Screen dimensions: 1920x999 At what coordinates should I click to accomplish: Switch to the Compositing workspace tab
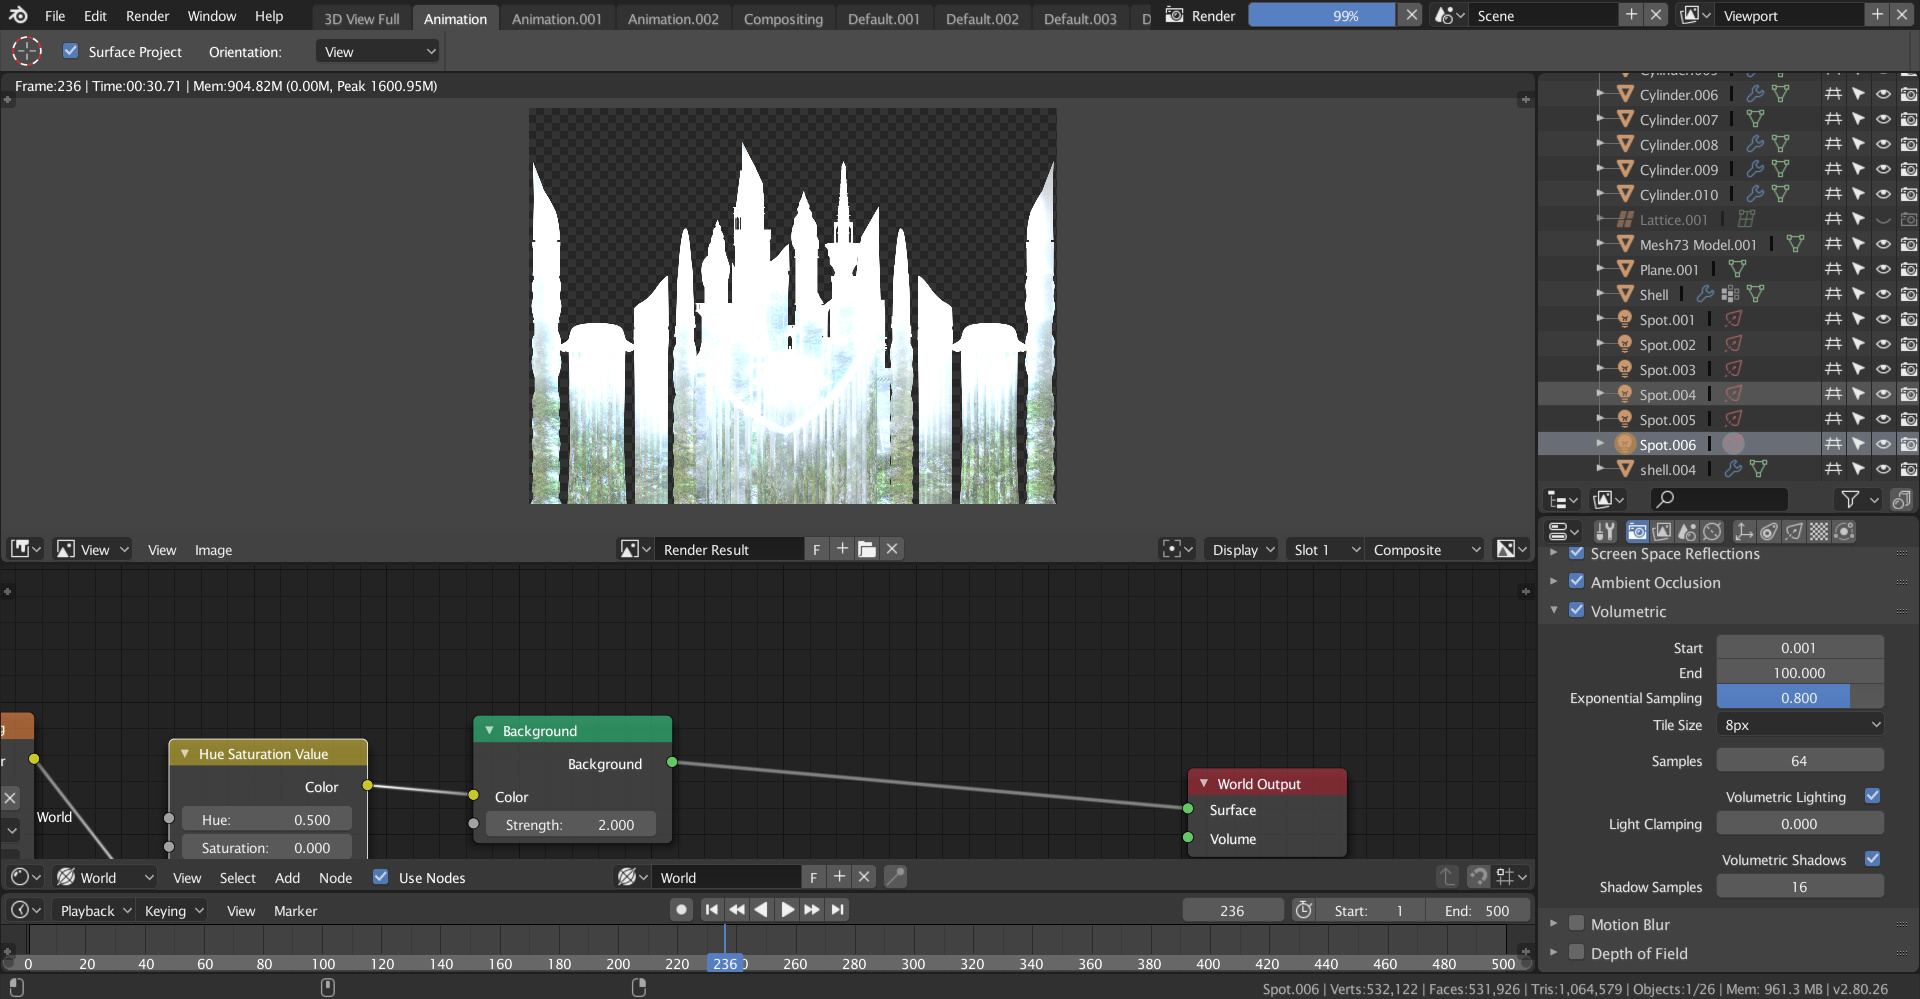click(783, 19)
